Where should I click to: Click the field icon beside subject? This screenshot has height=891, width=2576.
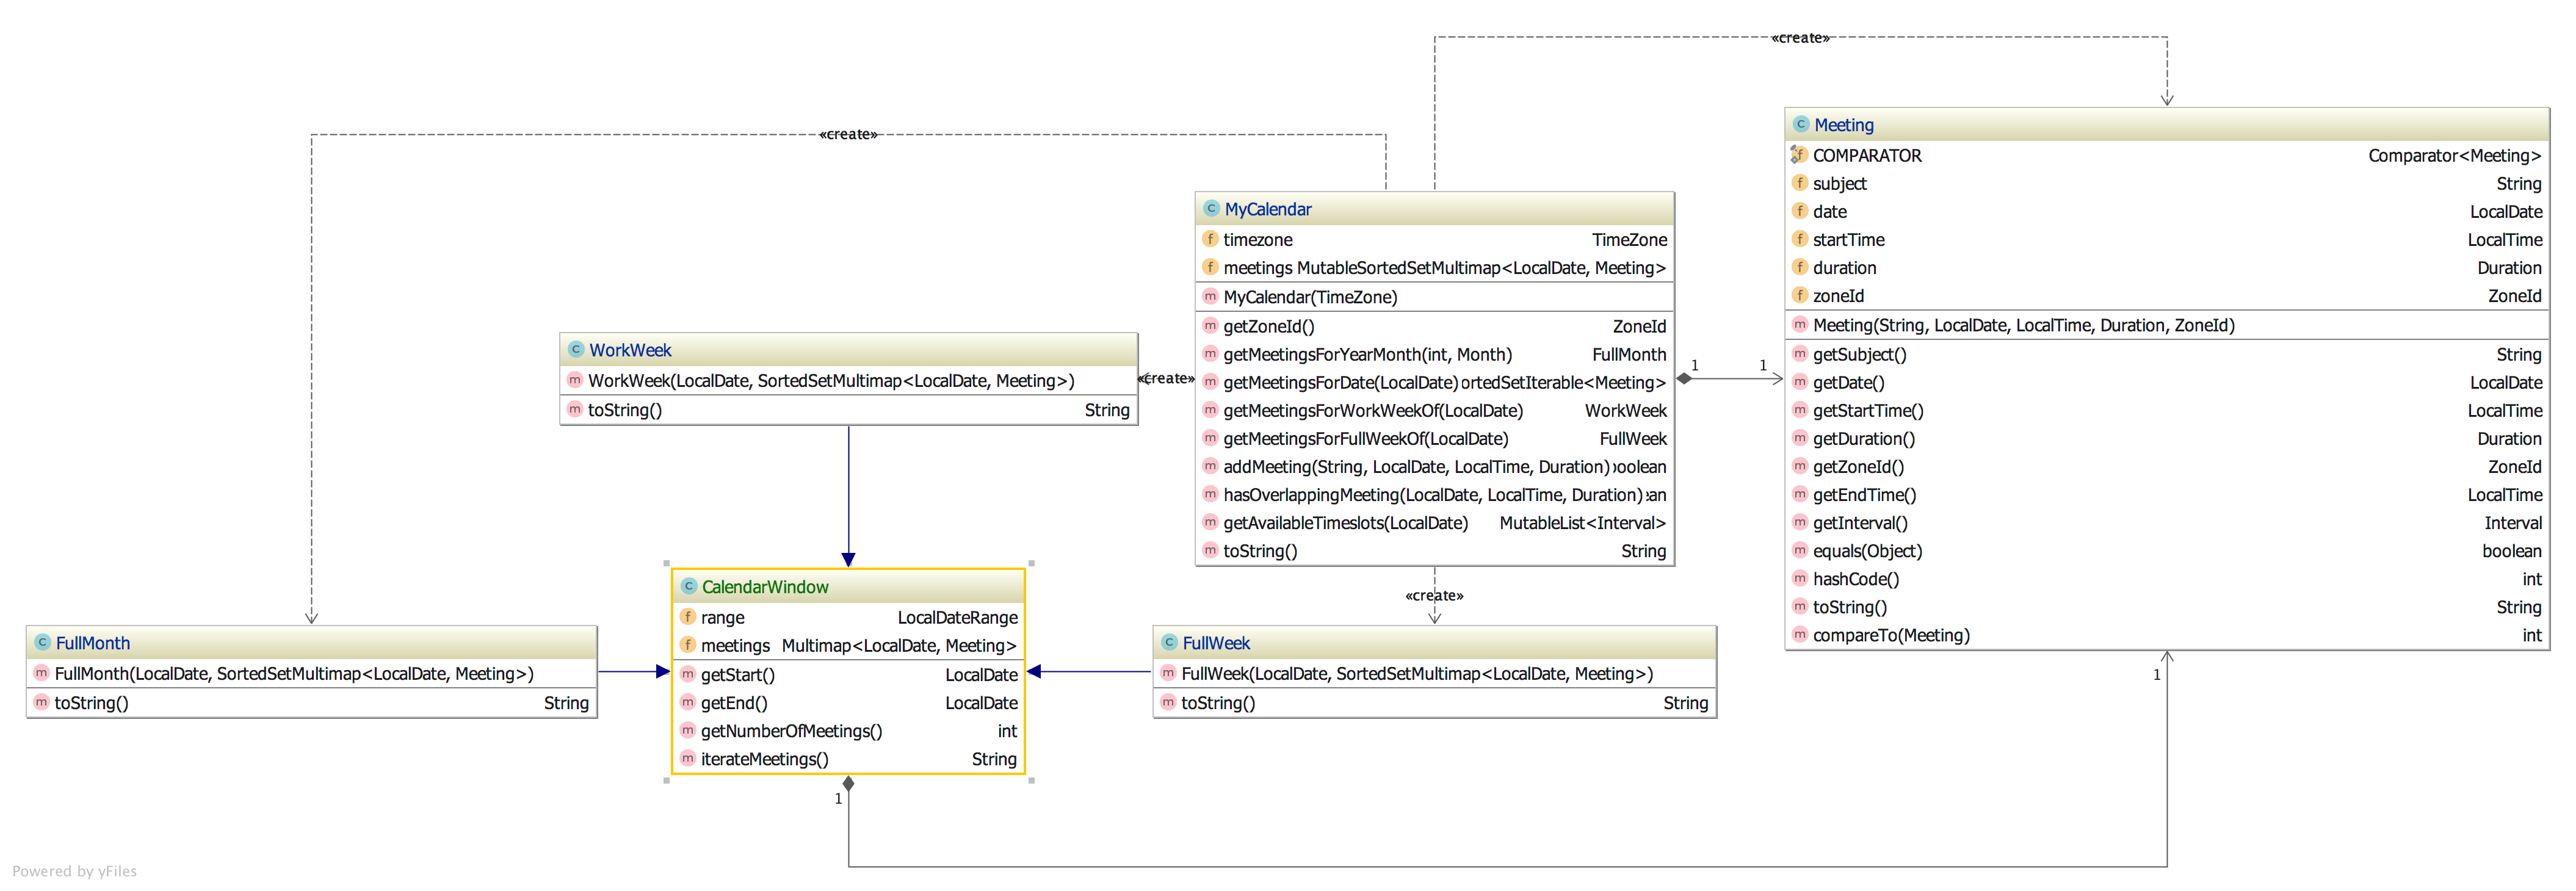click(1799, 183)
